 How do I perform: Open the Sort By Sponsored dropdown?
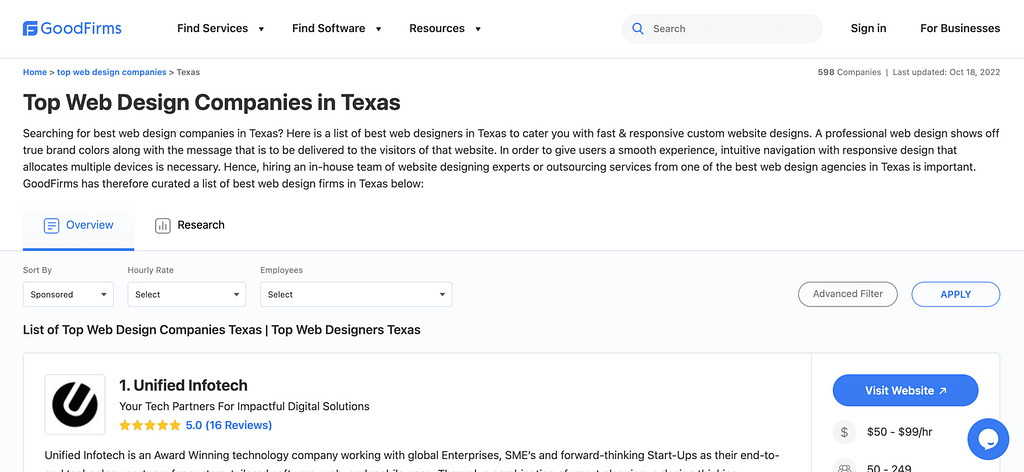coord(68,294)
